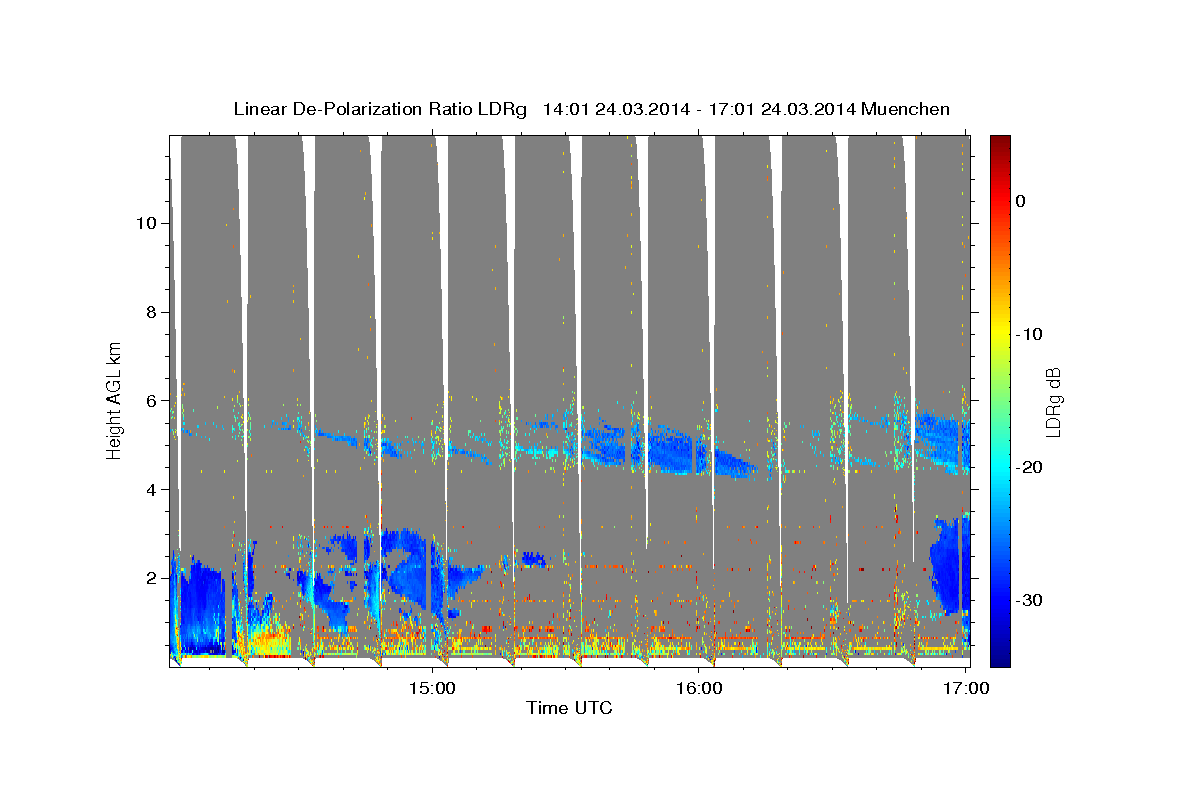Click the 'Muenchen' location in the title
Viewport: 1200px width, 800px height.
point(906,109)
